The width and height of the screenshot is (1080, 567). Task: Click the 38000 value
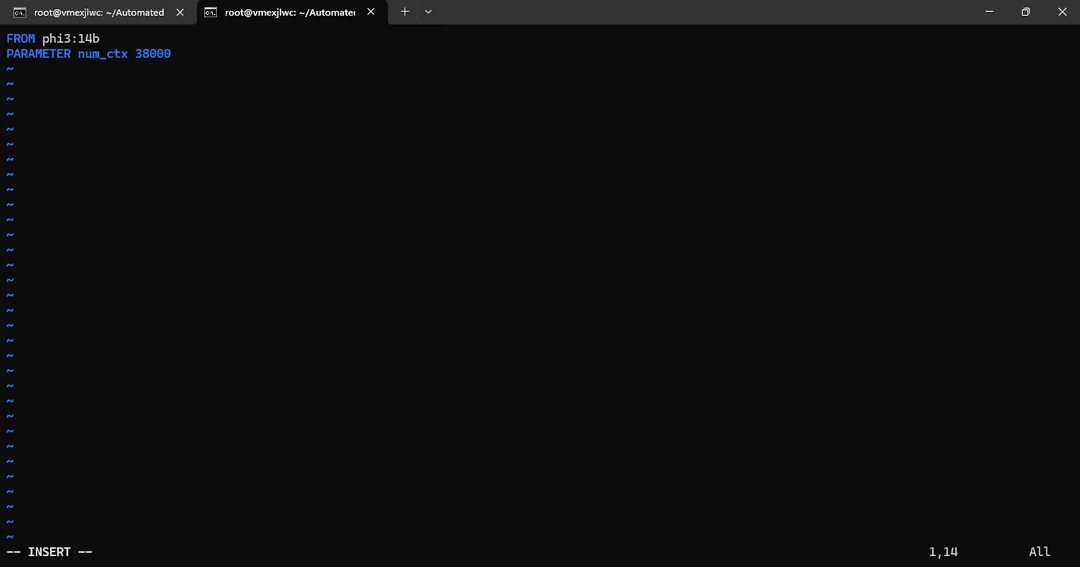point(153,54)
